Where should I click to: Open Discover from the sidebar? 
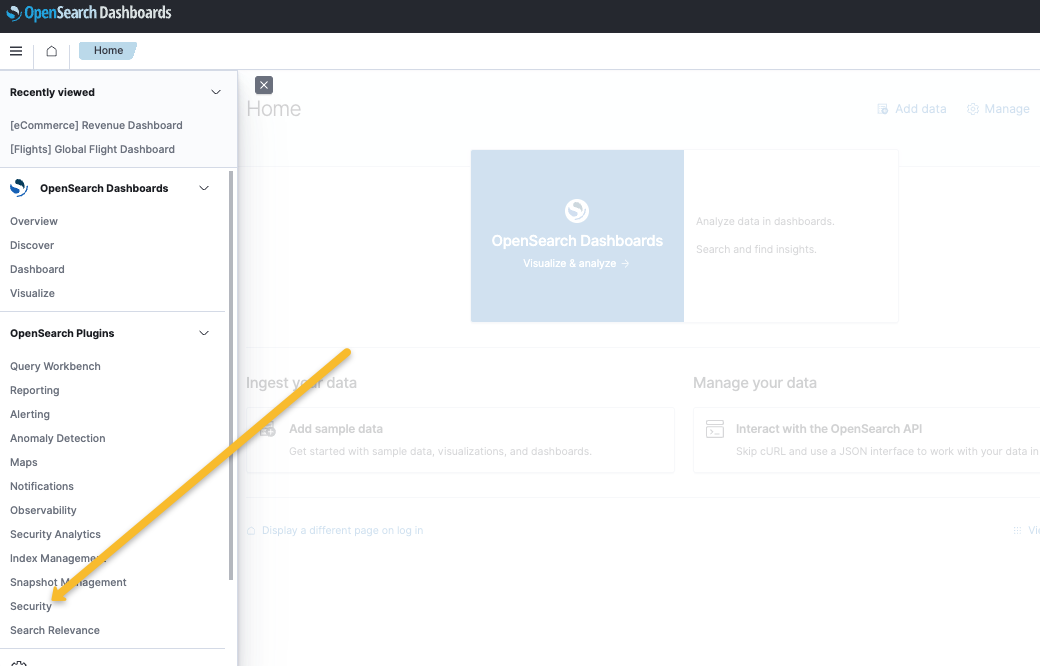pos(32,245)
